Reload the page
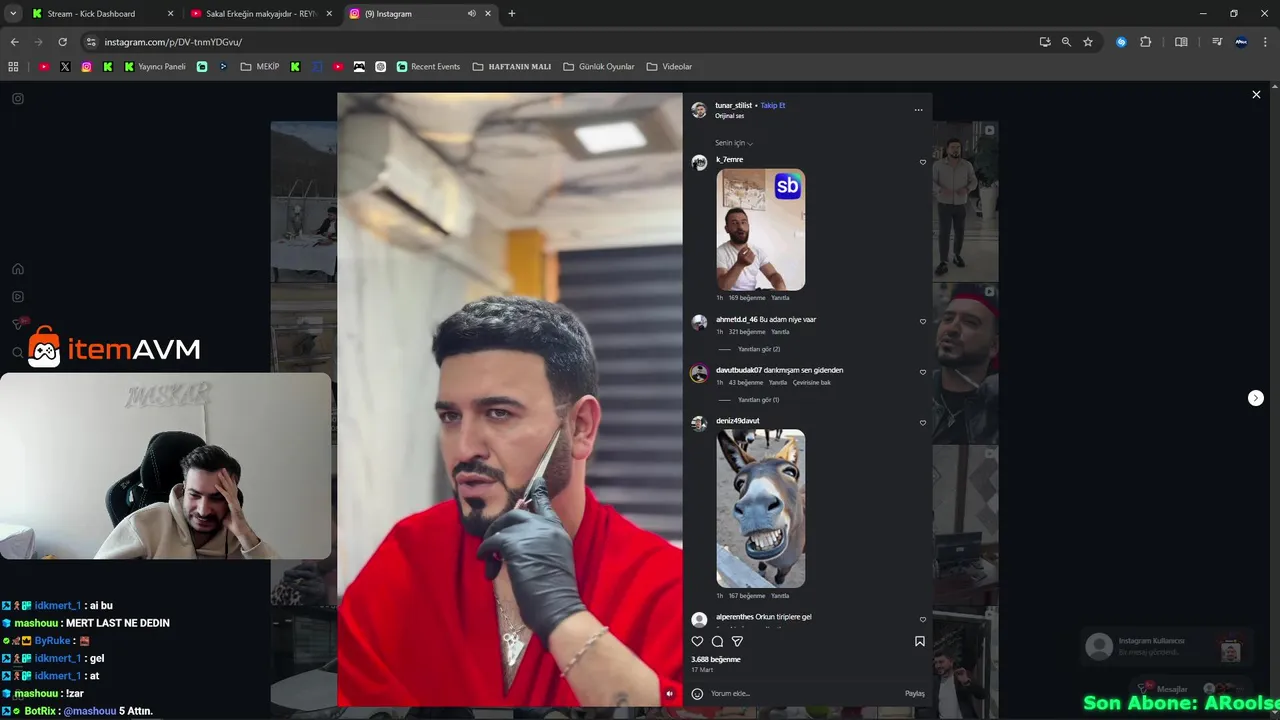Viewport: 1280px width, 720px height. [62, 42]
